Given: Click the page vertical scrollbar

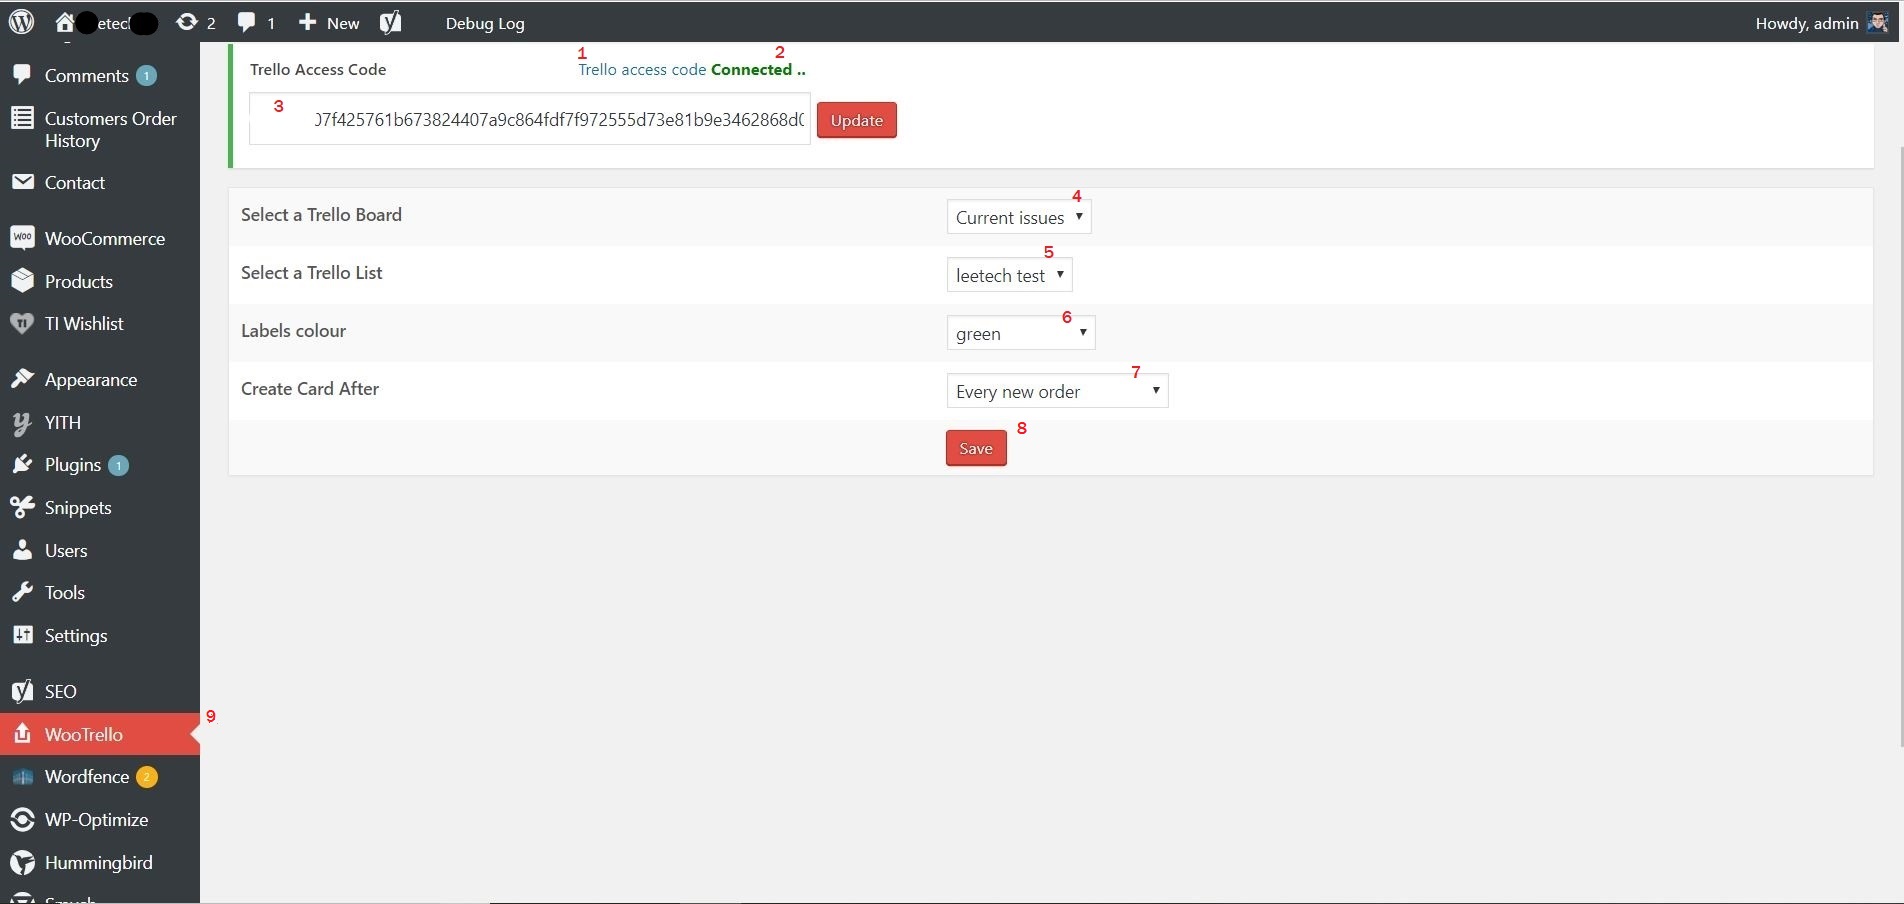Looking at the screenshot, I should tap(1900, 447).
